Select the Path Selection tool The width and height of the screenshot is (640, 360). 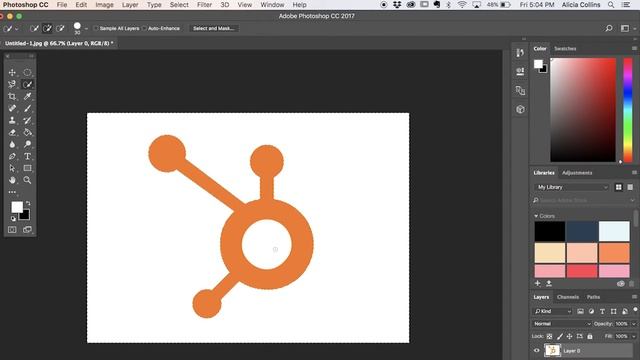12,168
